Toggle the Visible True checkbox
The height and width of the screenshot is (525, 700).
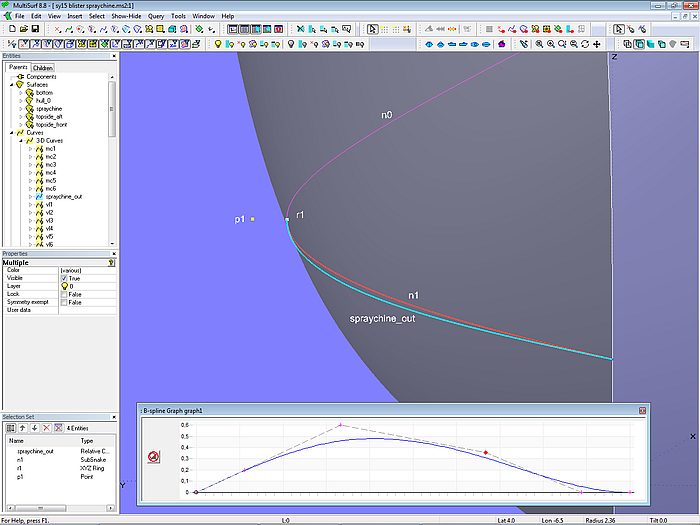(x=65, y=278)
